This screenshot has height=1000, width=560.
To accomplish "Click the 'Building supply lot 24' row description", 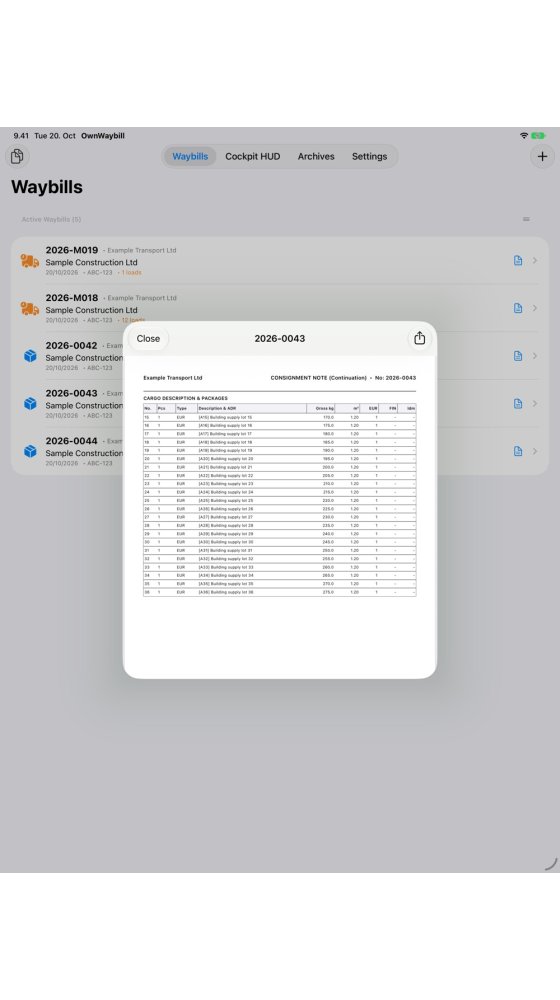I will 225,492.
